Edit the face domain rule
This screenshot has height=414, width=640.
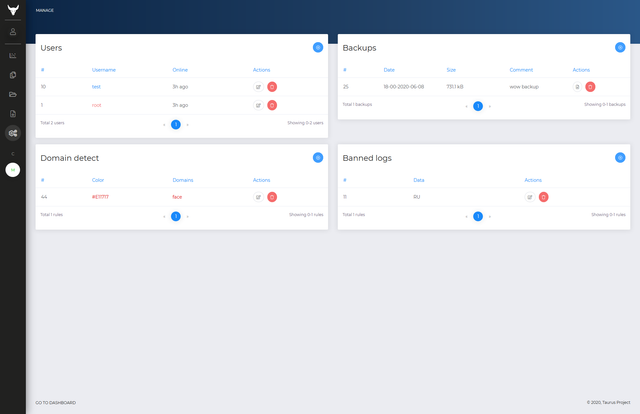258,197
